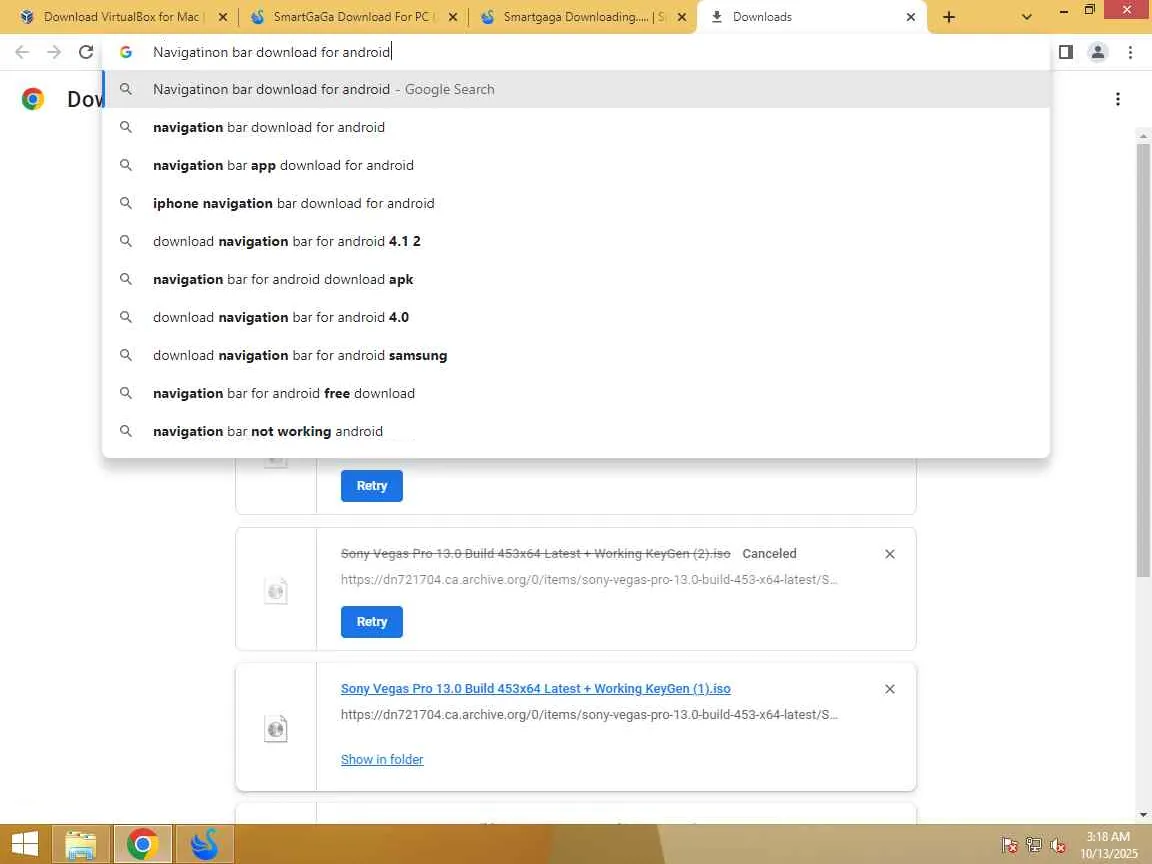The image size is (1152, 864).
Task: Click the downloads page vertical scrollbar thumb
Action: [x=1143, y=360]
